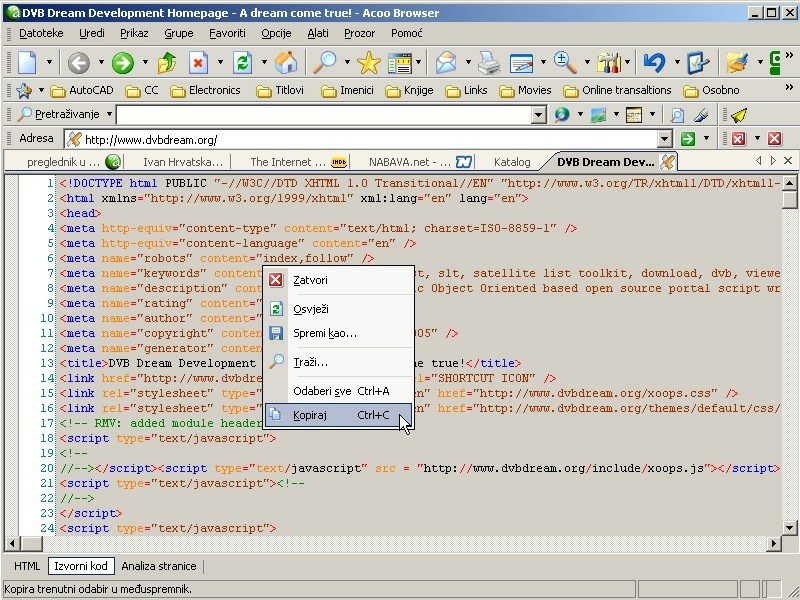This screenshot has width=800, height=600.
Task: Click the green Forward arrow icon
Action: (x=122, y=63)
